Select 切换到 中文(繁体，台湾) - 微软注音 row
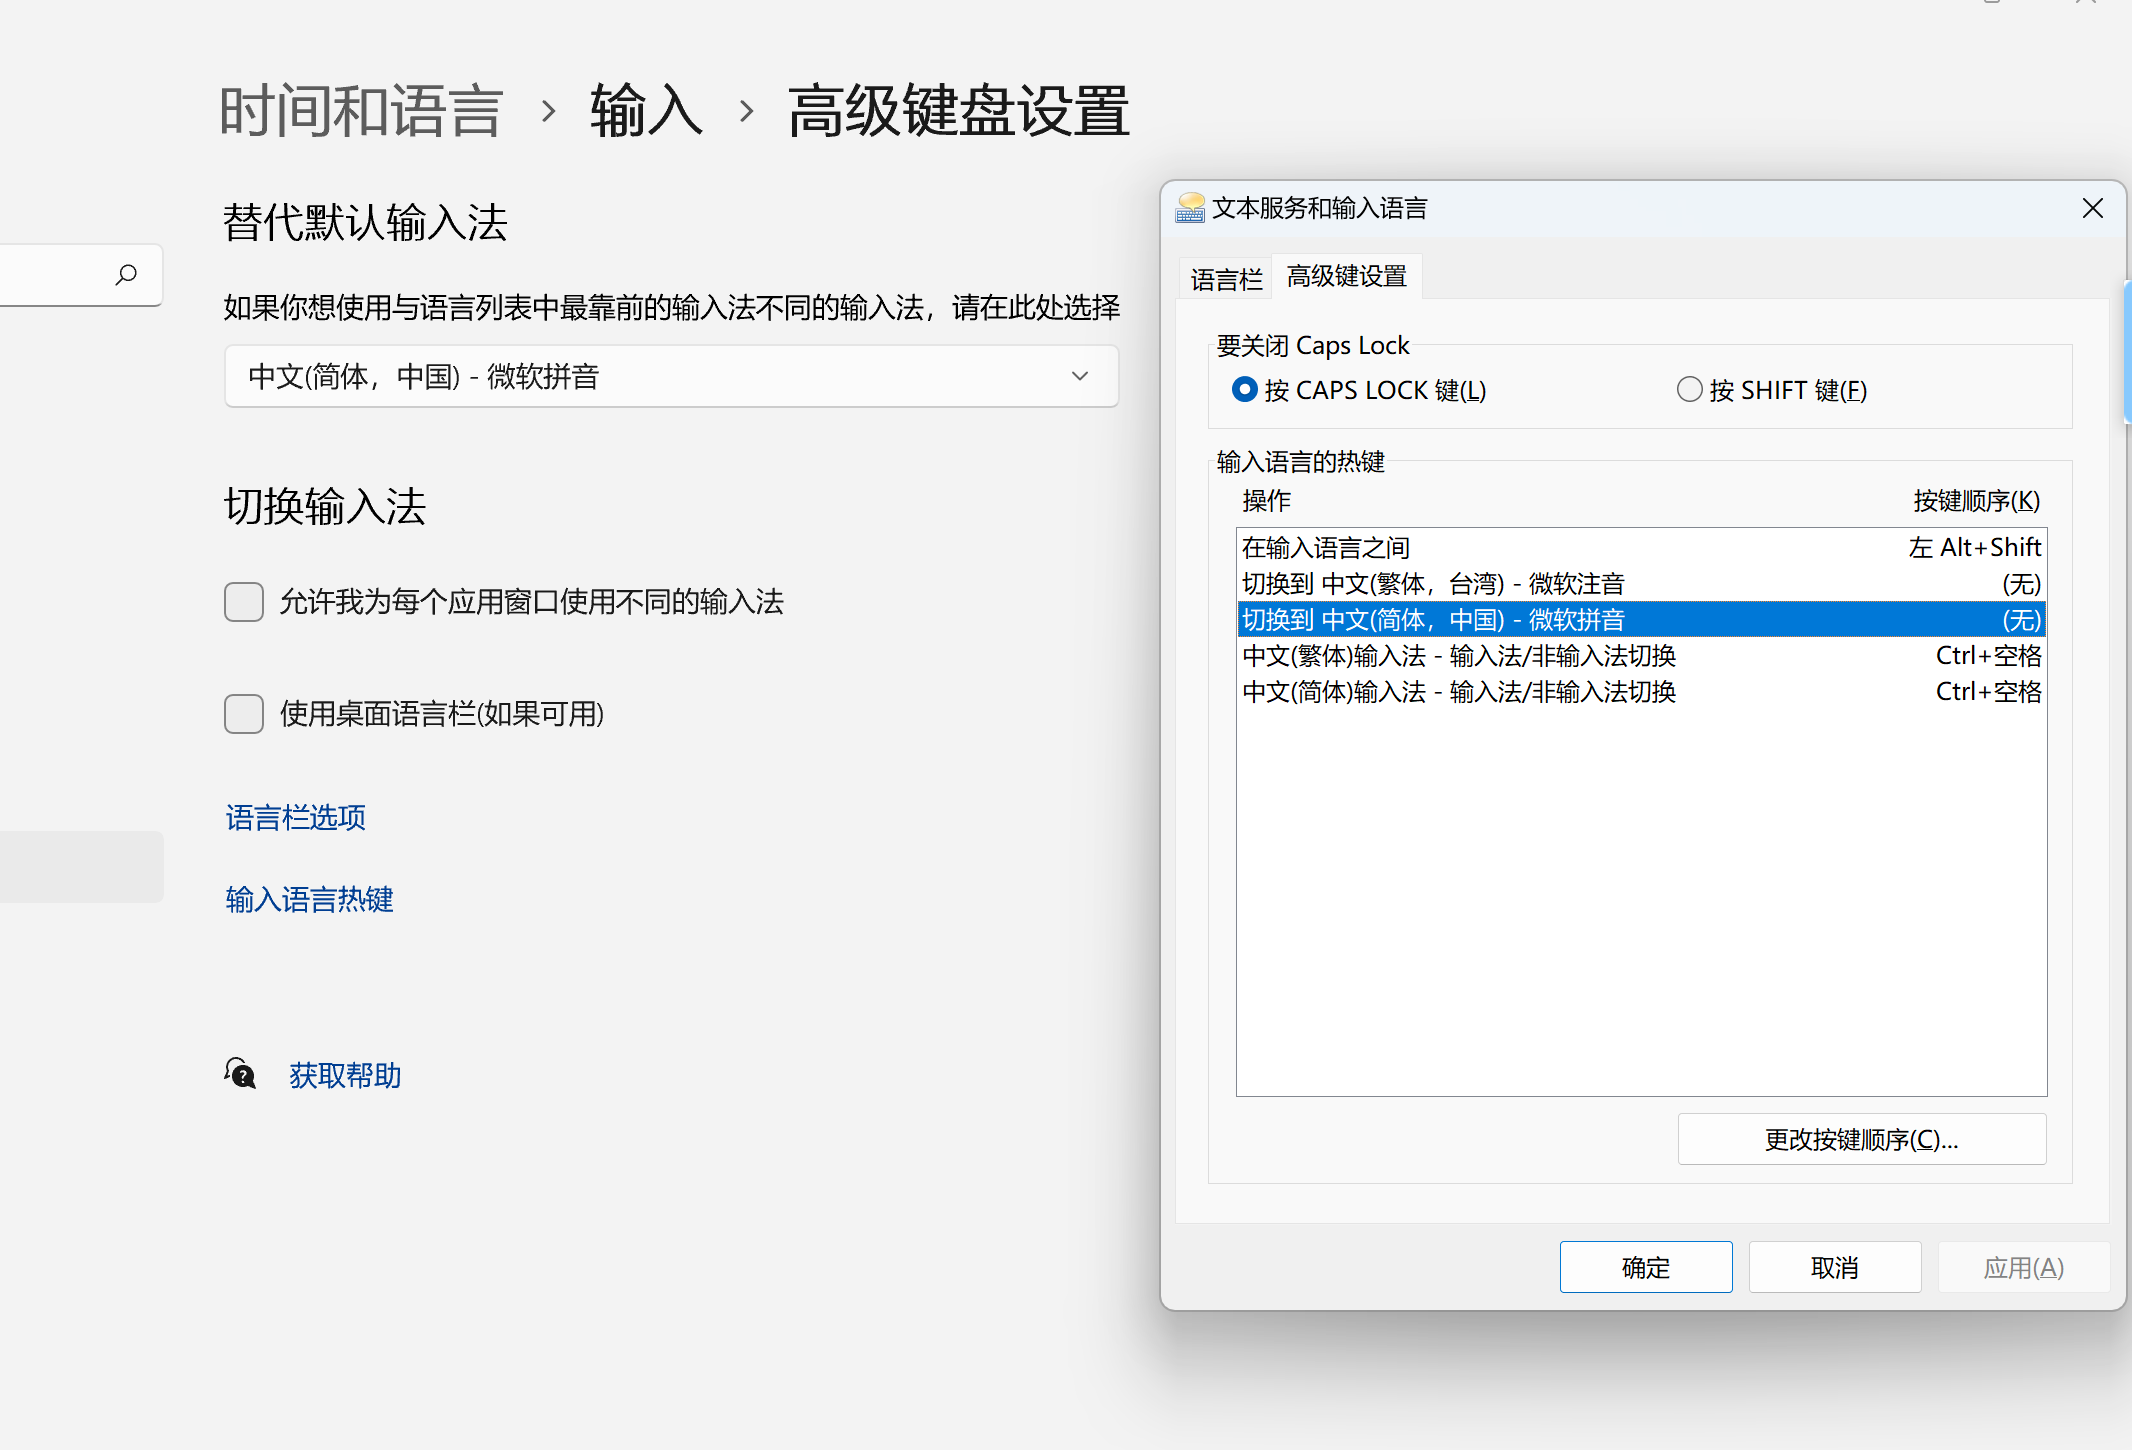2132x1450 pixels. click(1641, 583)
